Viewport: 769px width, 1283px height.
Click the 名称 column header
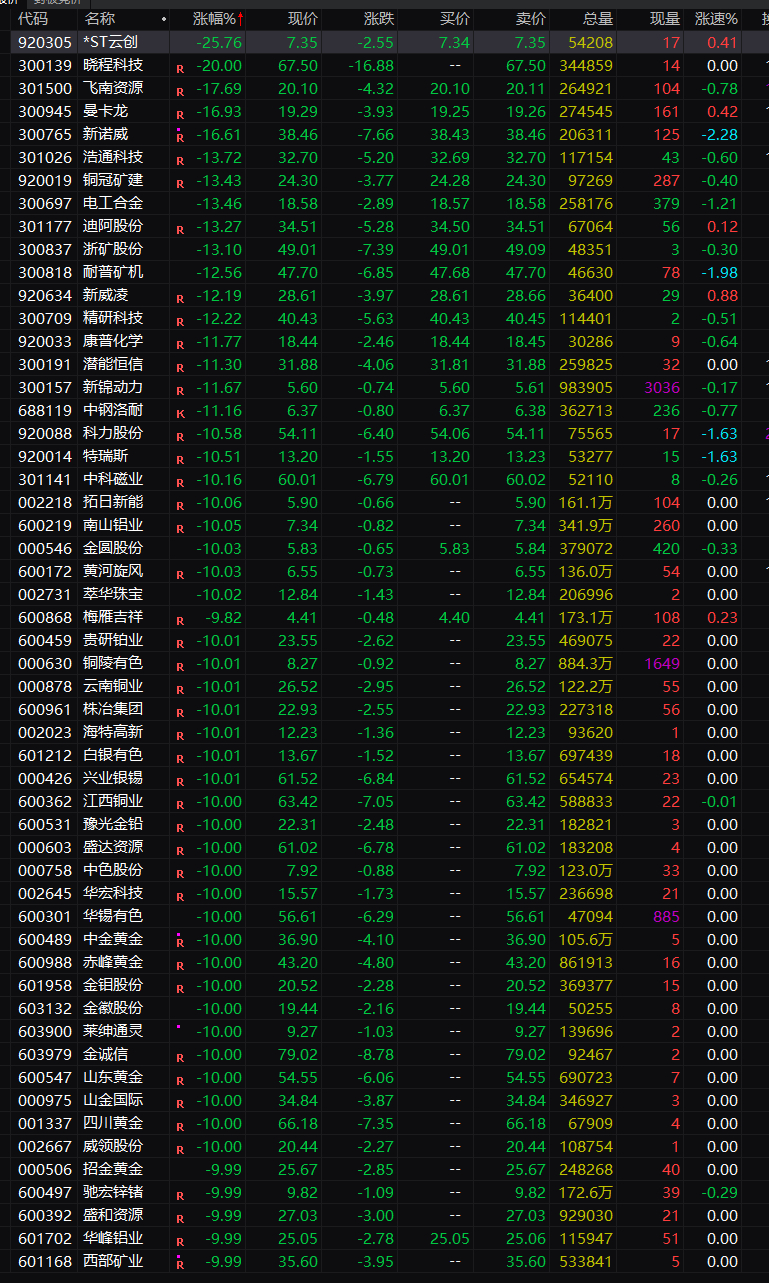coord(100,19)
